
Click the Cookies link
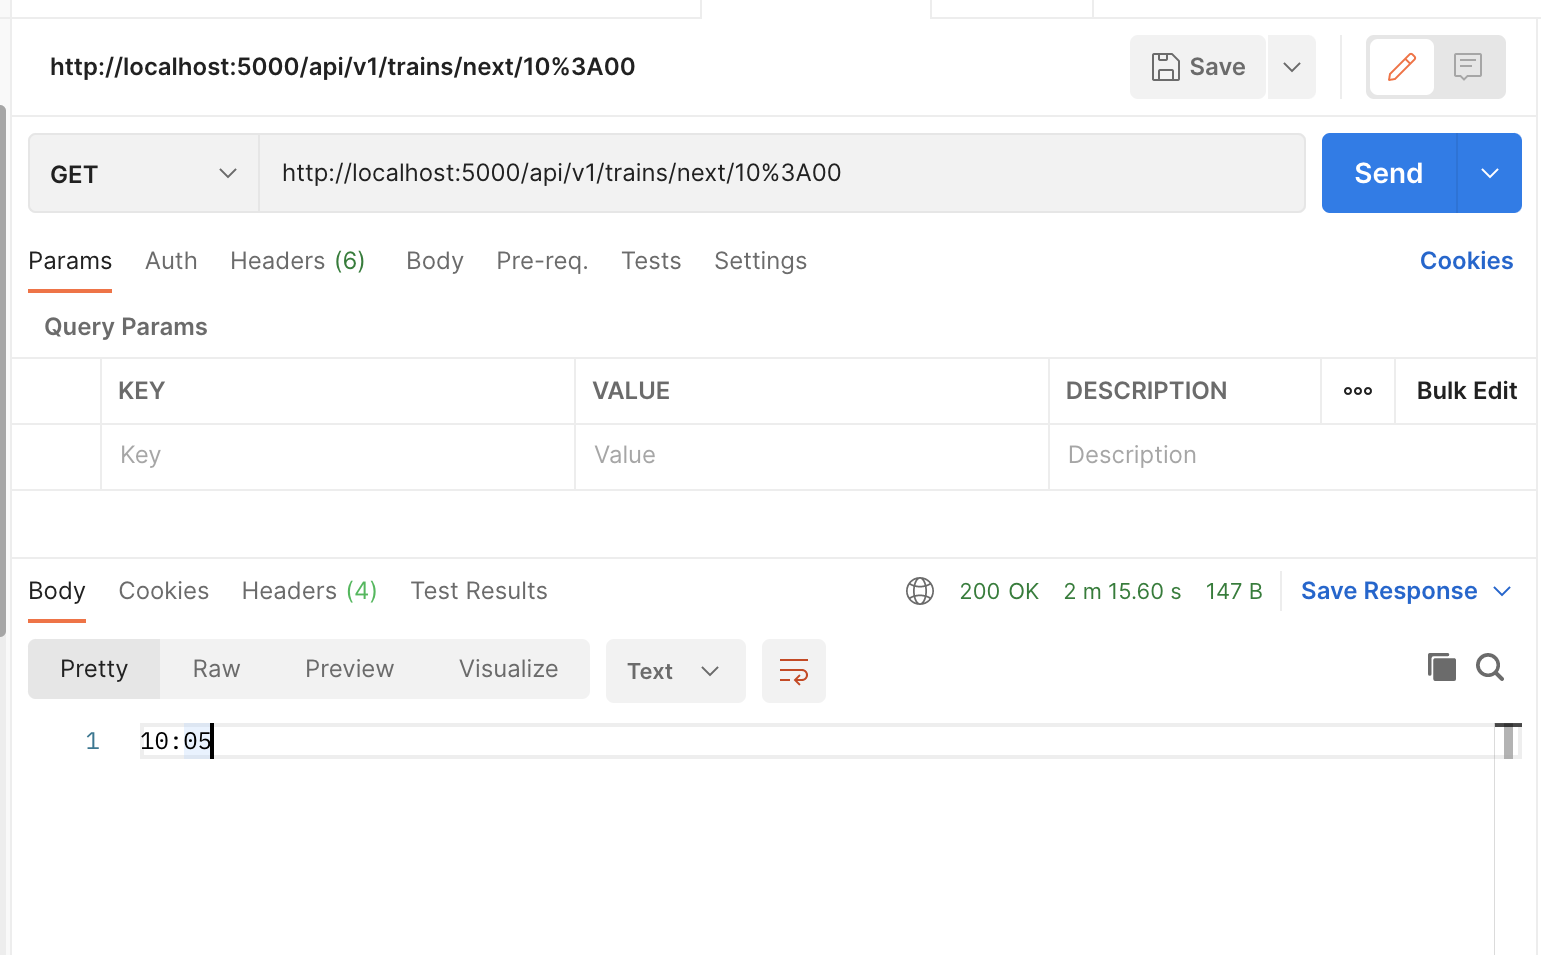(1466, 261)
